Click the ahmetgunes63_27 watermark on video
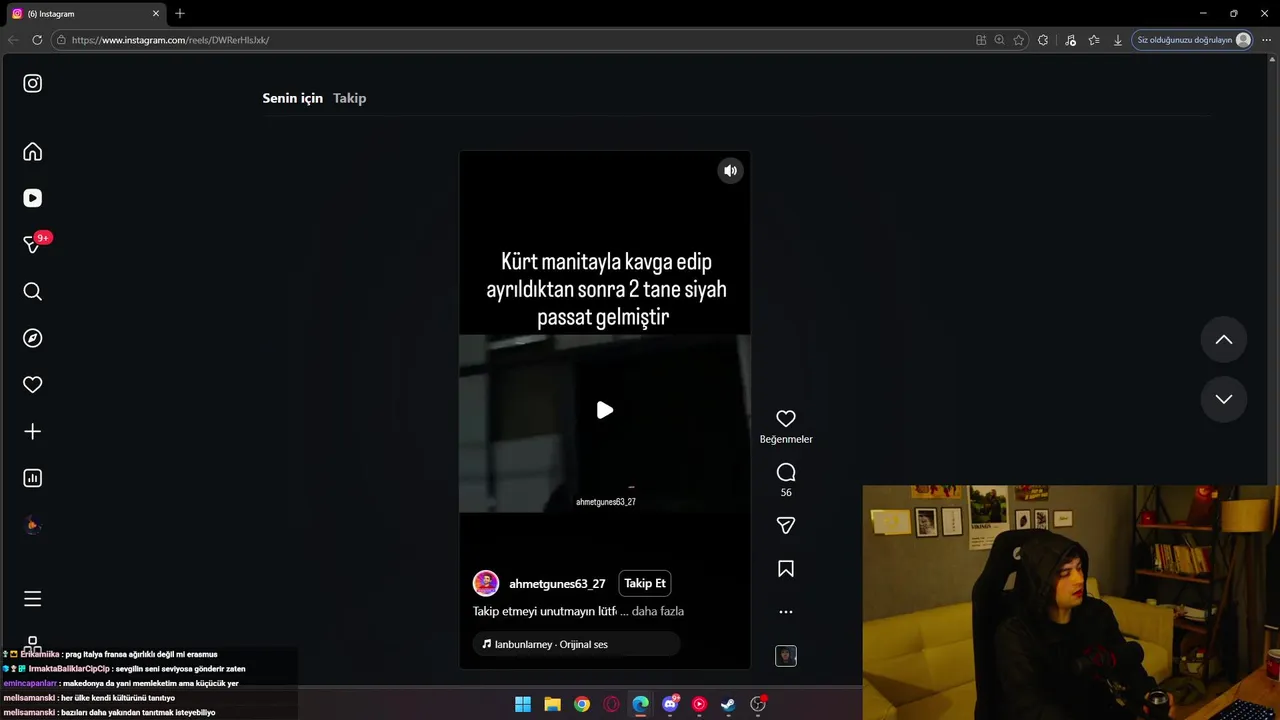The width and height of the screenshot is (1280, 720). pyautogui.click(x=606, y=502)
